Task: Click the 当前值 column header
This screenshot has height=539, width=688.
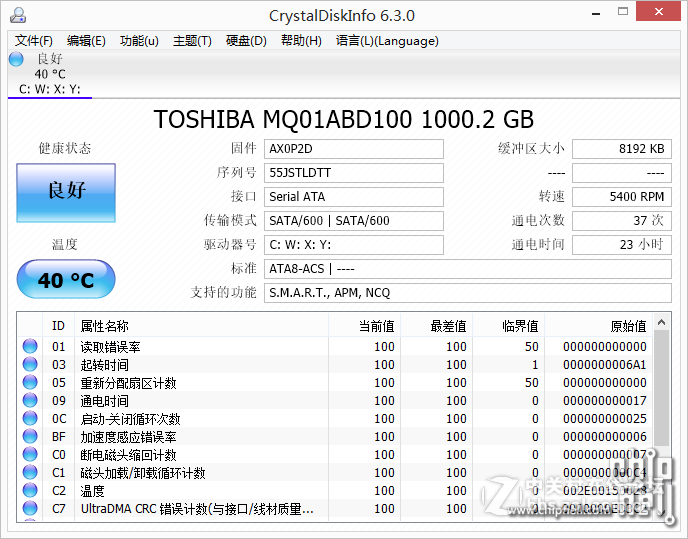Action: 364,326
